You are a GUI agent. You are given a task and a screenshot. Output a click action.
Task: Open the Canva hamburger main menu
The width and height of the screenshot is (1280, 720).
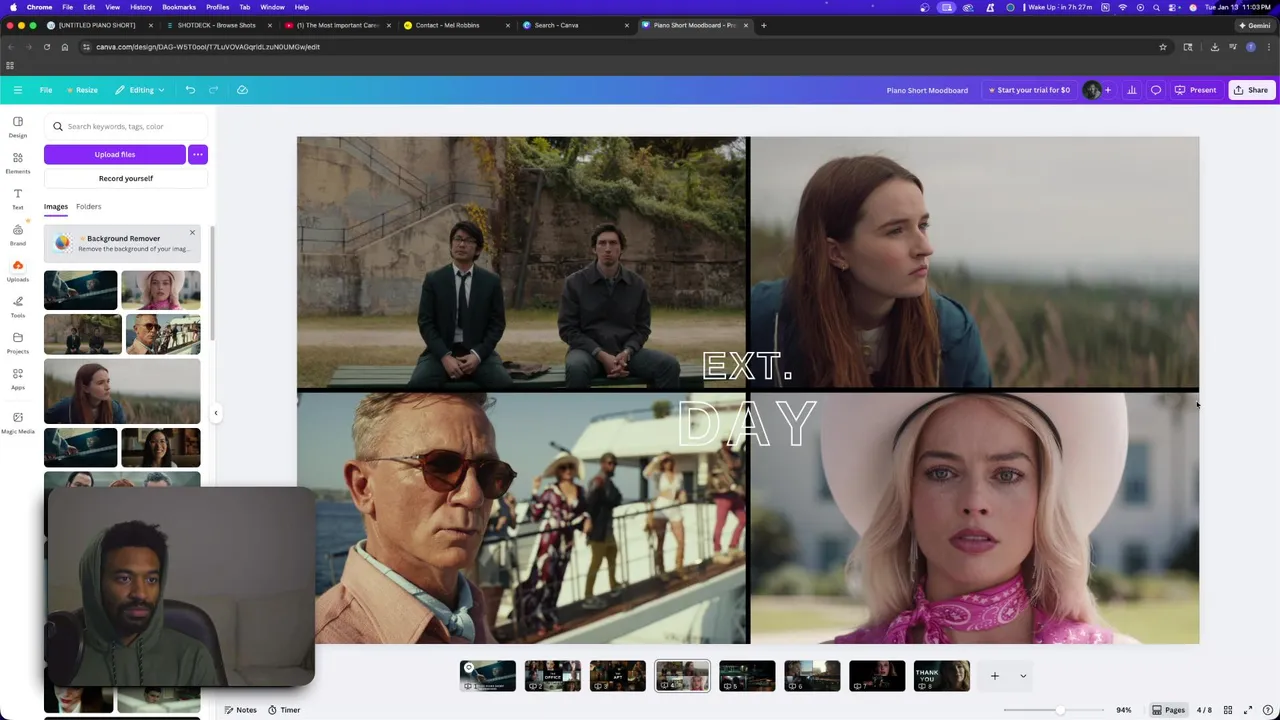(18, 90)
